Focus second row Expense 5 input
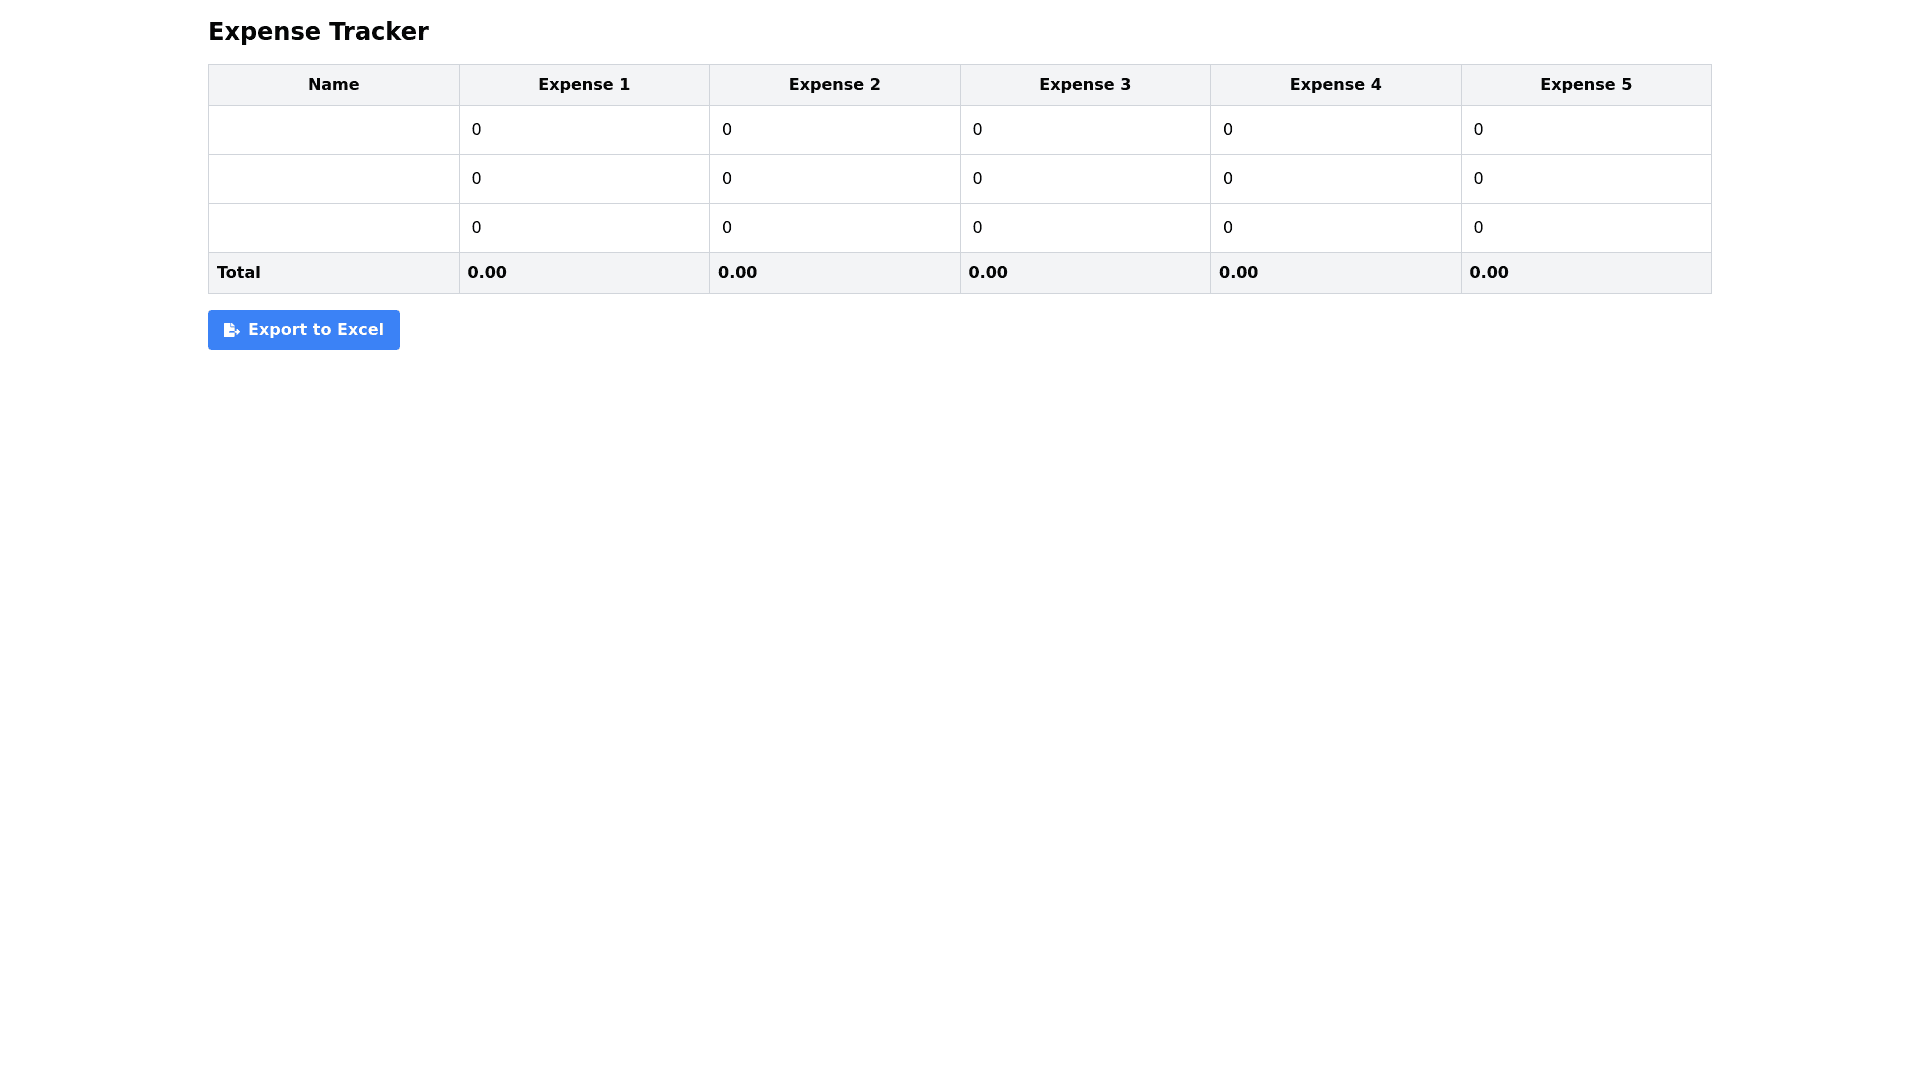Viewport: 1920px width, 1080px height. click(1586, 179)
